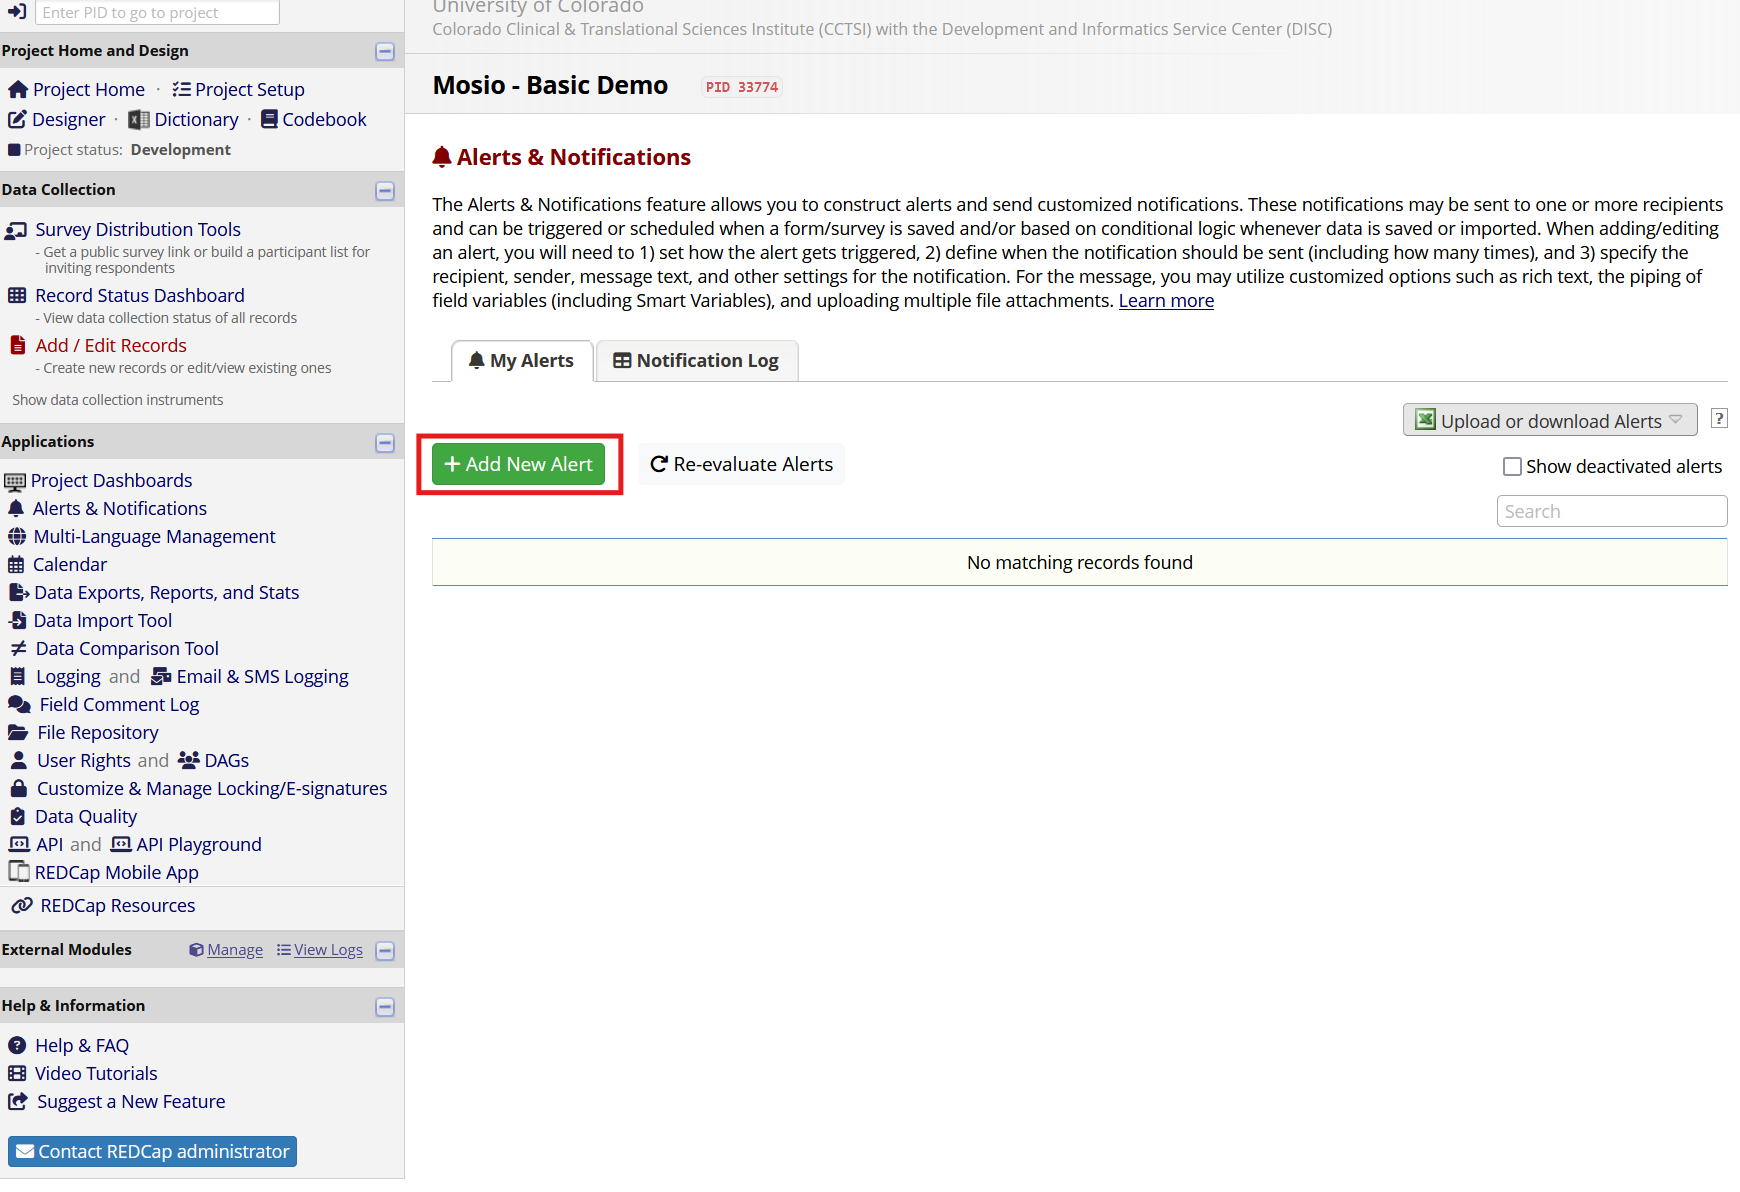Click the REDCap Mobile App device icon

coord(18,871)
